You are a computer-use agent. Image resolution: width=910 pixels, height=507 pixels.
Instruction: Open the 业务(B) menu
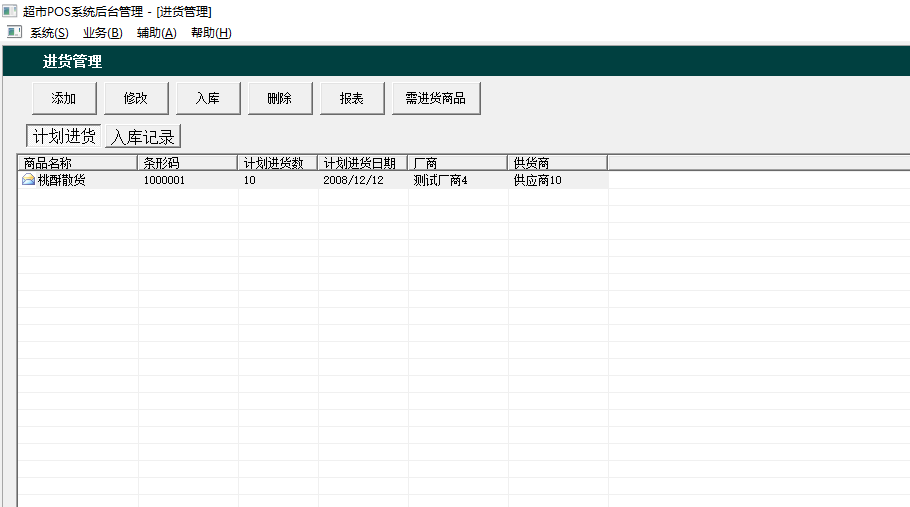tap(103, 33)
